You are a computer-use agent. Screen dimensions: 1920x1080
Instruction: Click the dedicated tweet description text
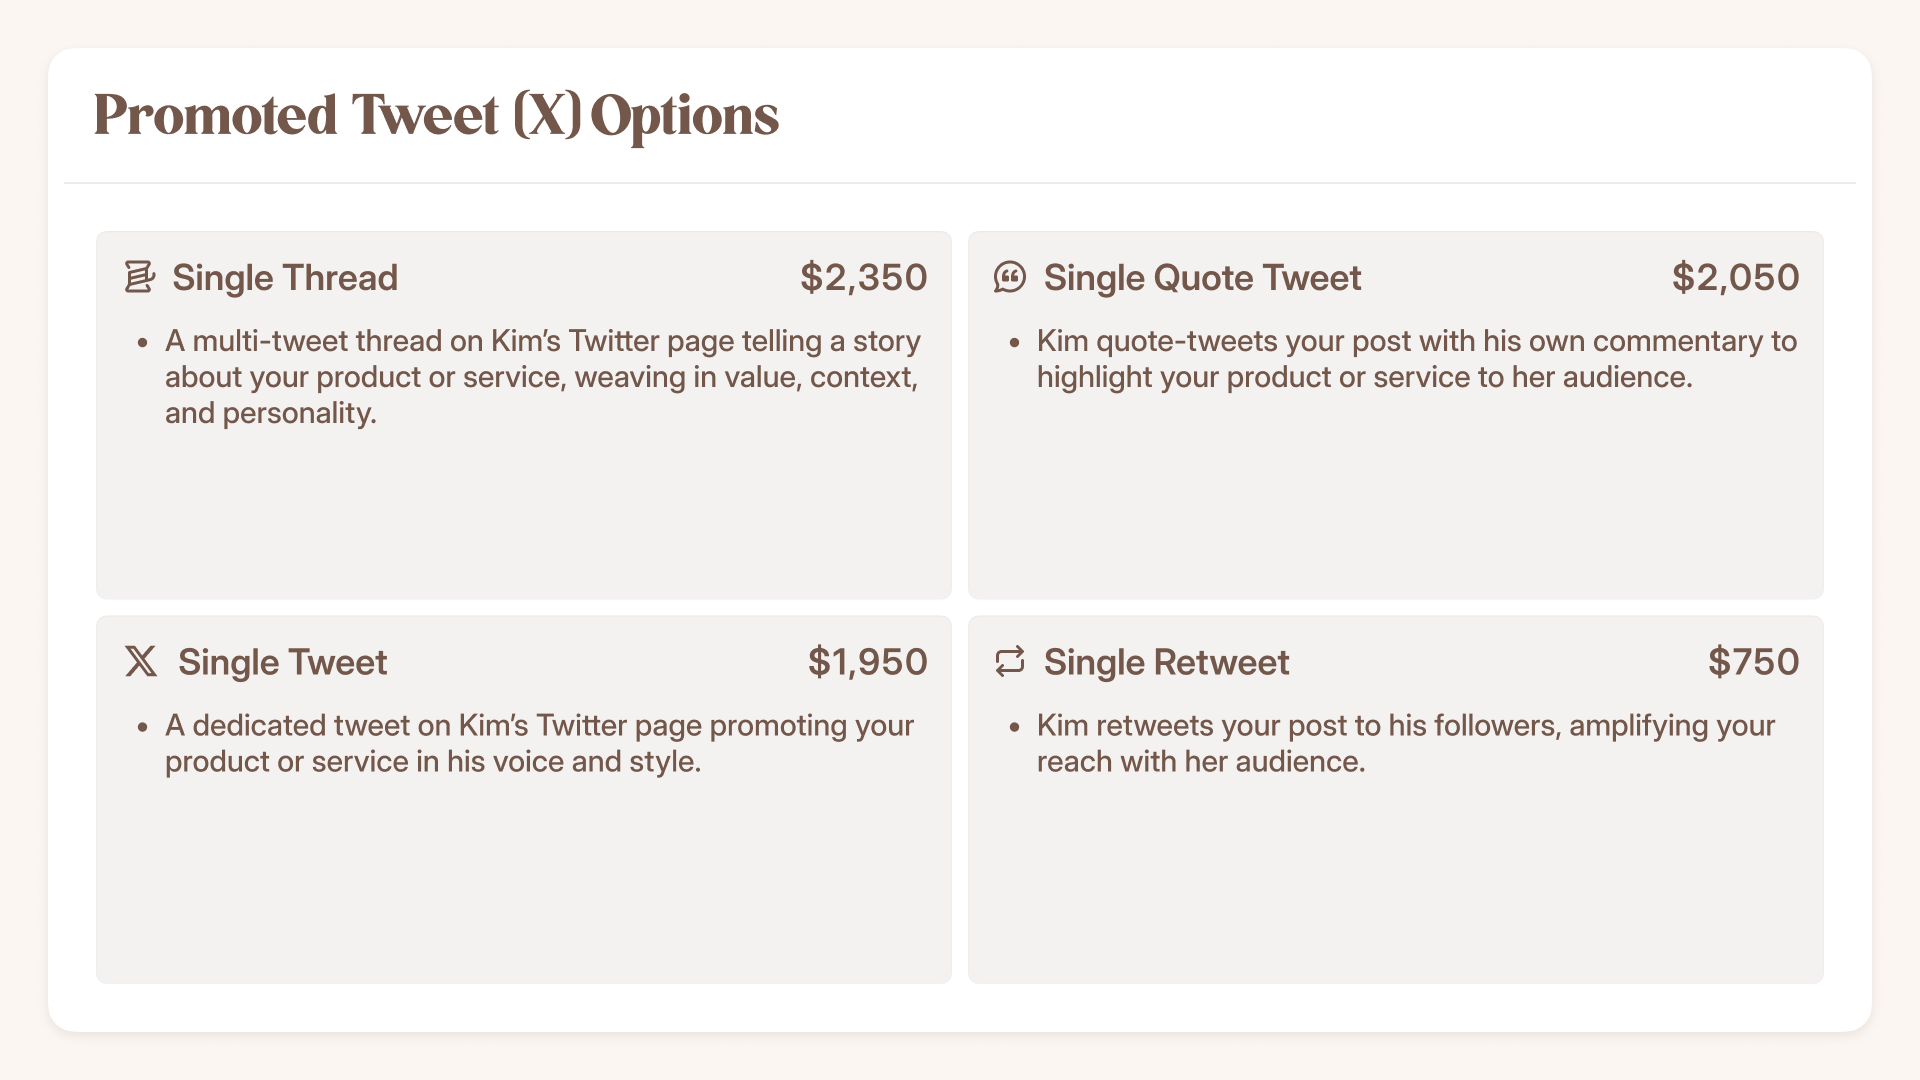(x=539, y=743)
